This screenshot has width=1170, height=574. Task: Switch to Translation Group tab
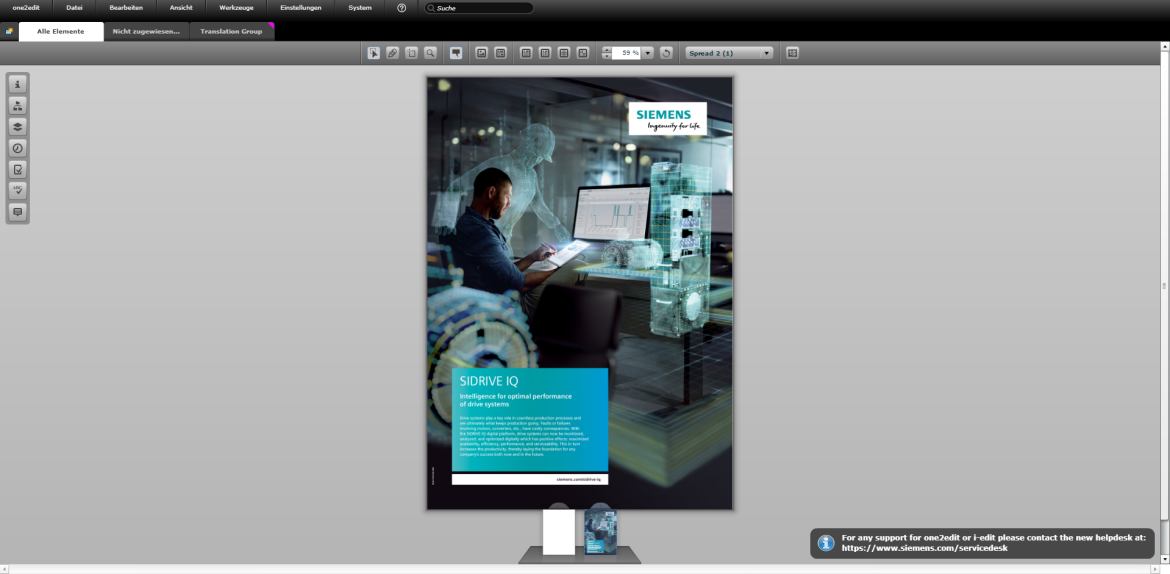click(x=232, y=31)
